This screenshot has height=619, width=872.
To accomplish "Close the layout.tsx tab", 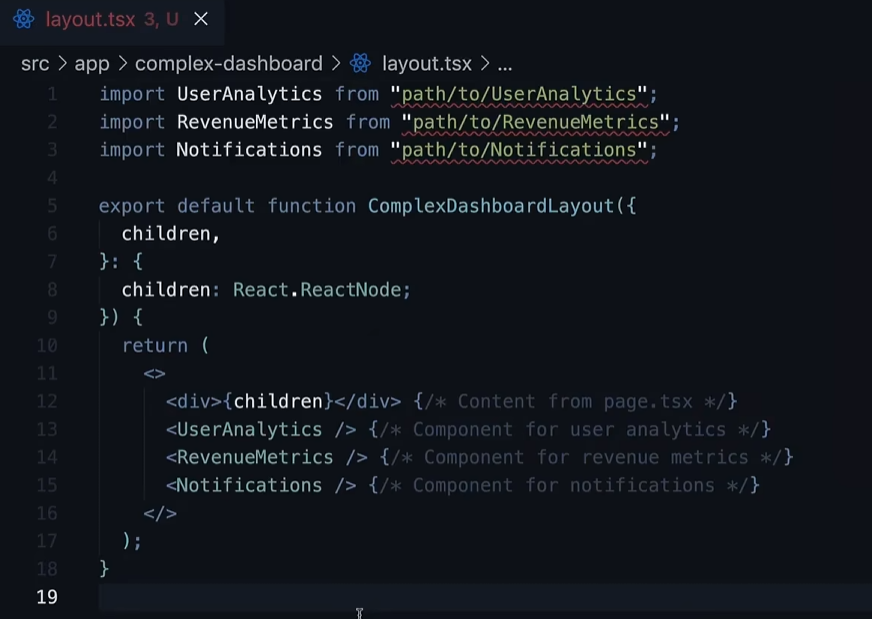I will [x=201, y=19].
